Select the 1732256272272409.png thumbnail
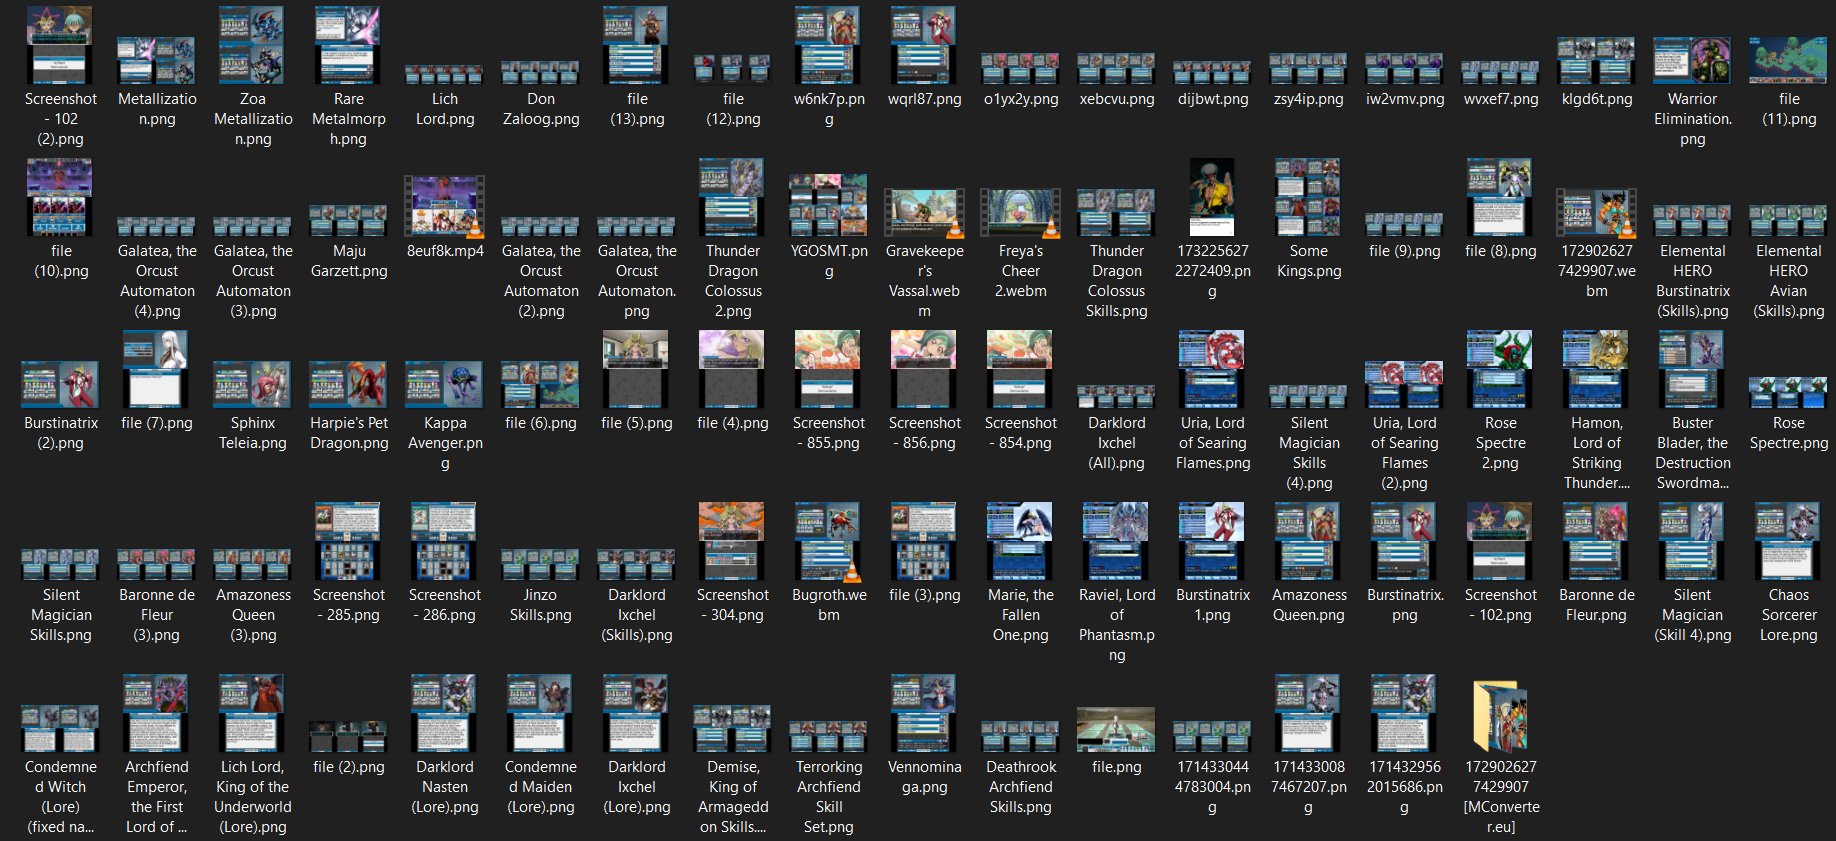The width and height of the screenshot is (1836, 841). tap(1212, 197)
